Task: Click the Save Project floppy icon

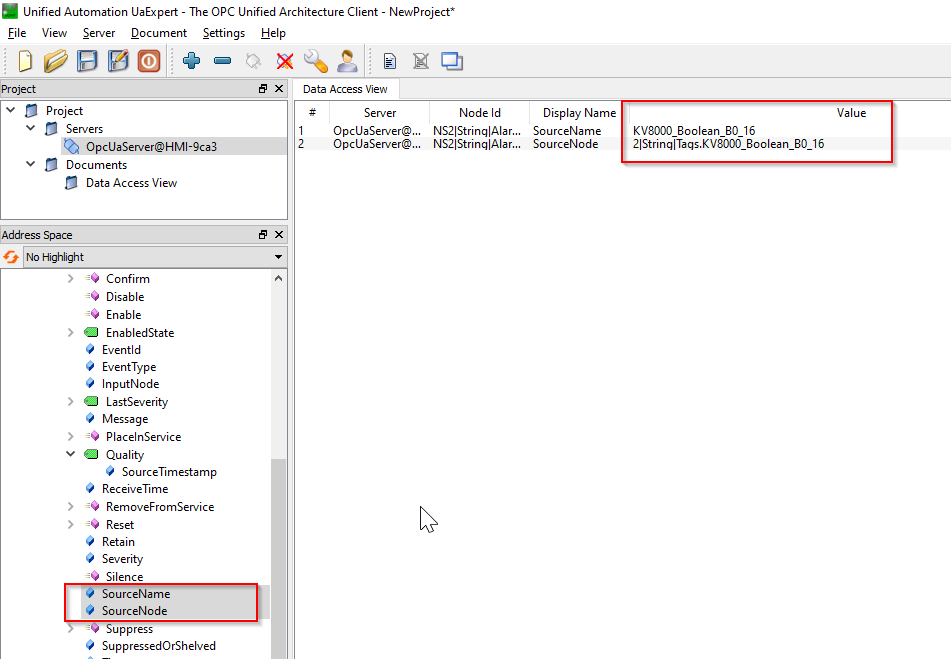Action: (87, 61)
